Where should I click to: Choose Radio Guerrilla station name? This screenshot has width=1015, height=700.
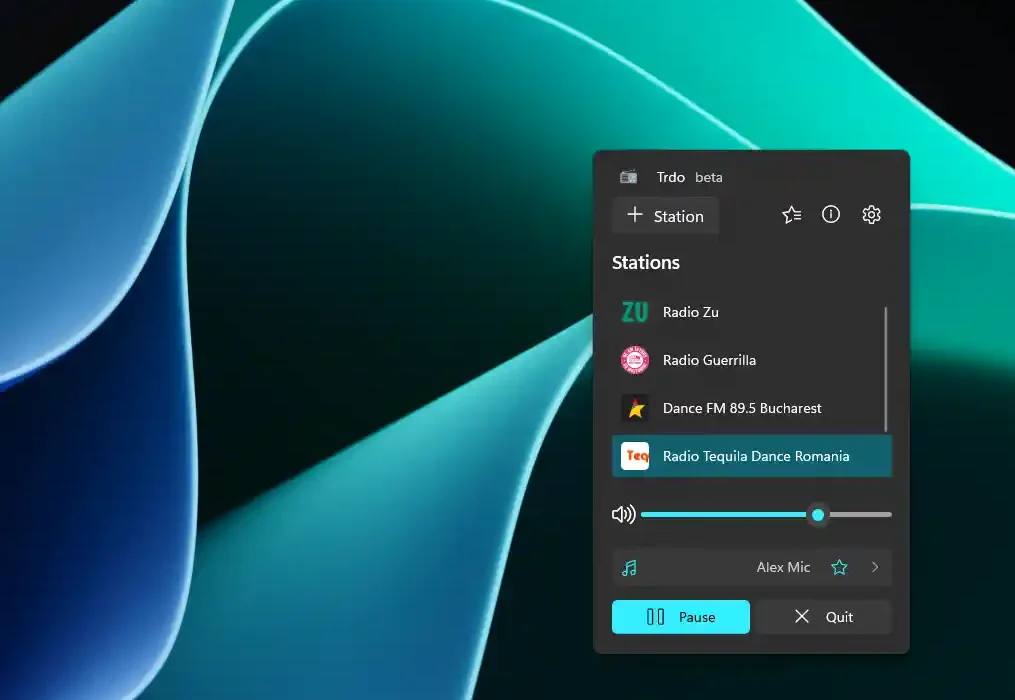click(709, 360)
